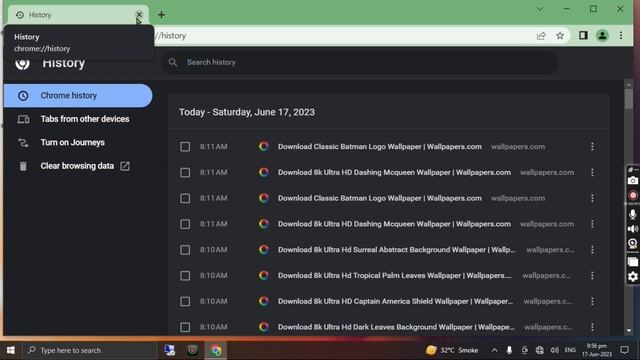The width and height of the screenshot is (640, 360).
Task: Click the trash icon beside Clear browsing data
Action: 23,166
